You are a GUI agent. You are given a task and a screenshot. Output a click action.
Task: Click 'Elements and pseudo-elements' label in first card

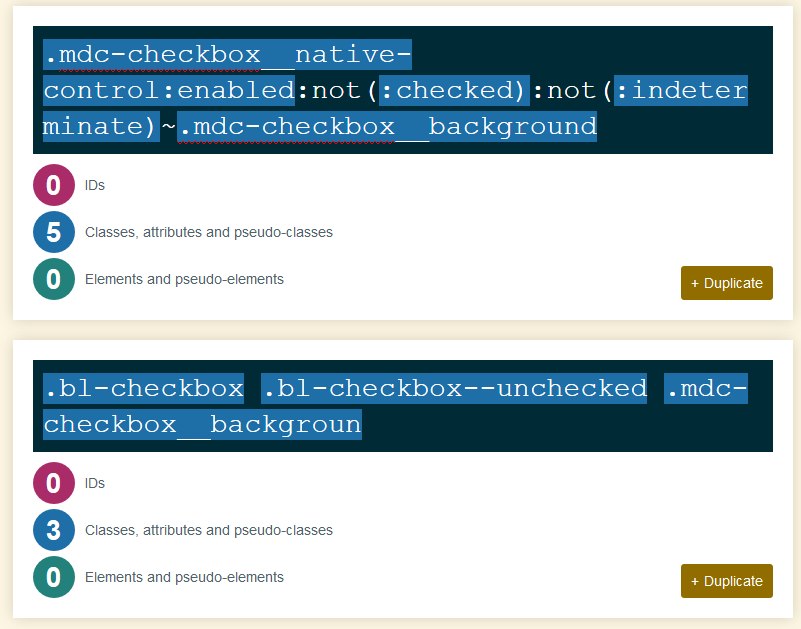[184, 279]
